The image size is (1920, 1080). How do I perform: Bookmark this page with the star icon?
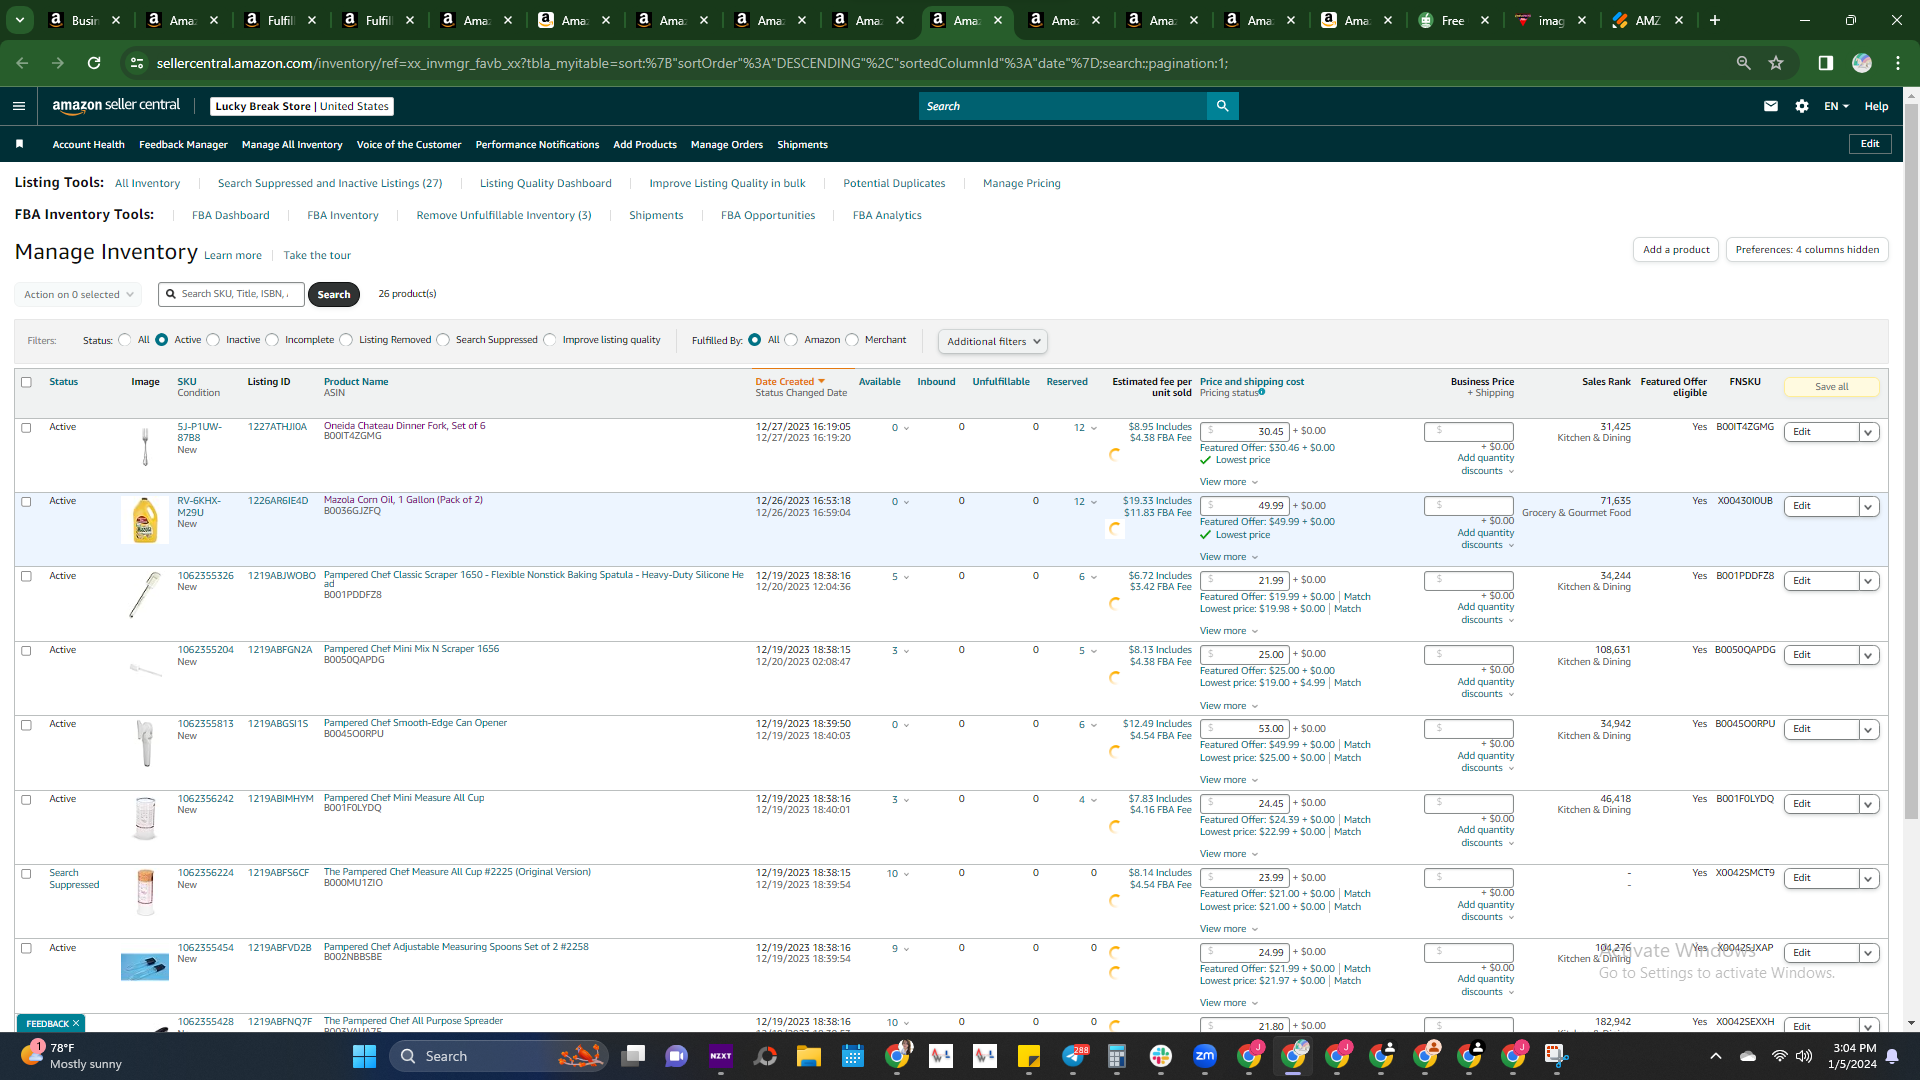(1776, 63)
